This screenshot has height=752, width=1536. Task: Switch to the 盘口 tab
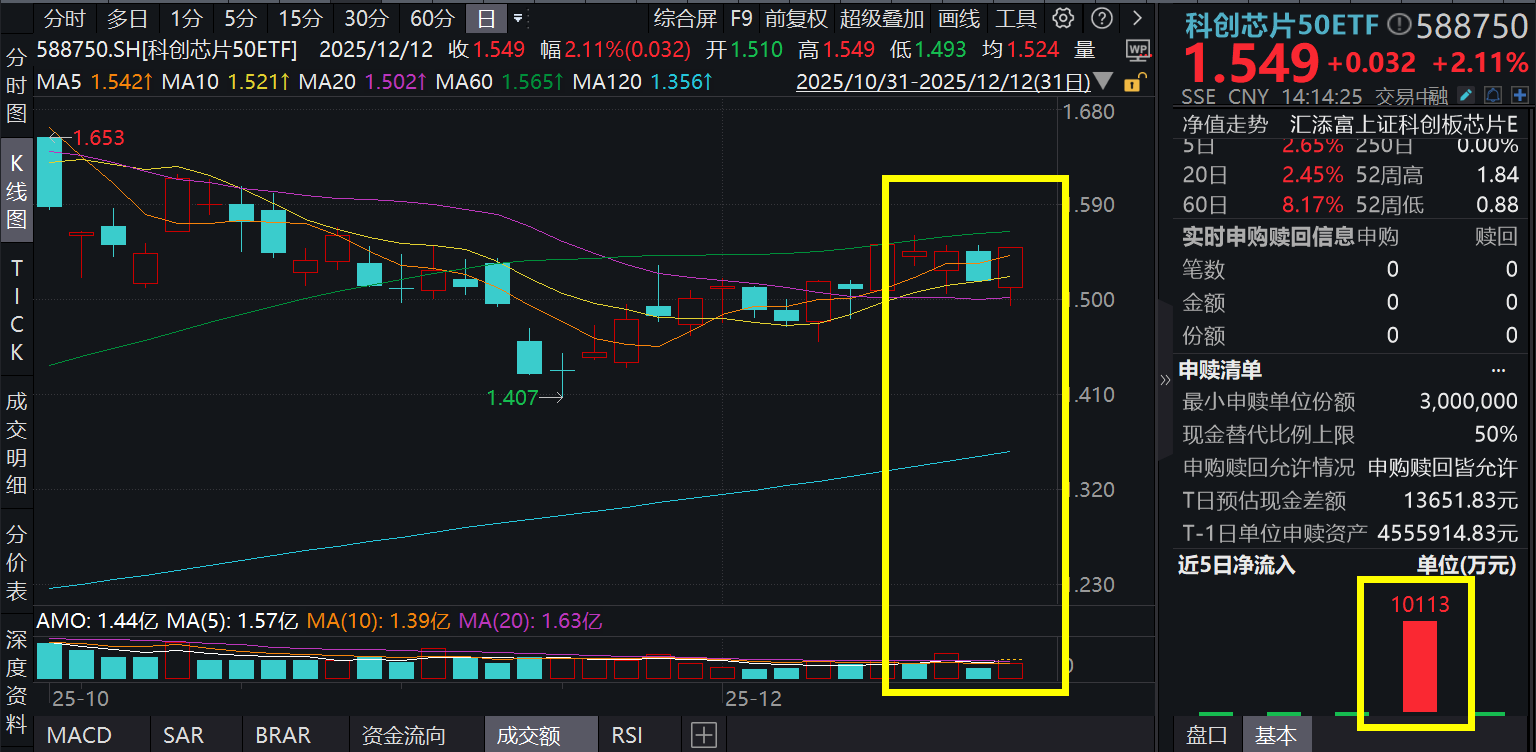[x=1206, y=735]
